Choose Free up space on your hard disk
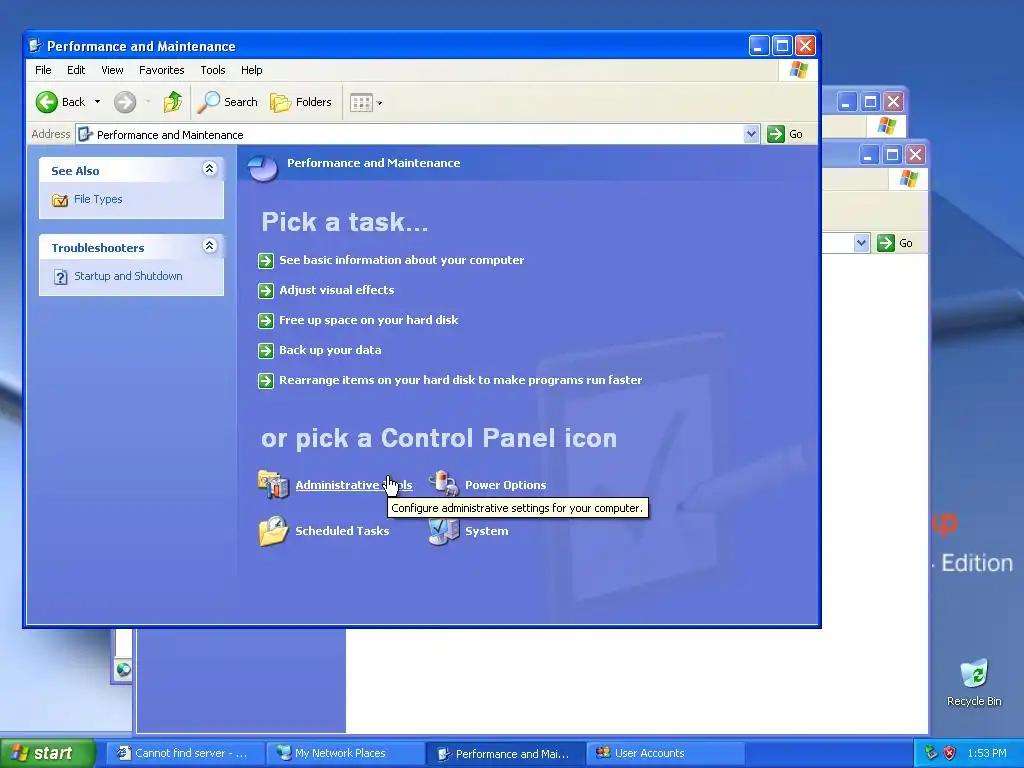Screen dimensions: 1024x768 [x=368, y=320]
